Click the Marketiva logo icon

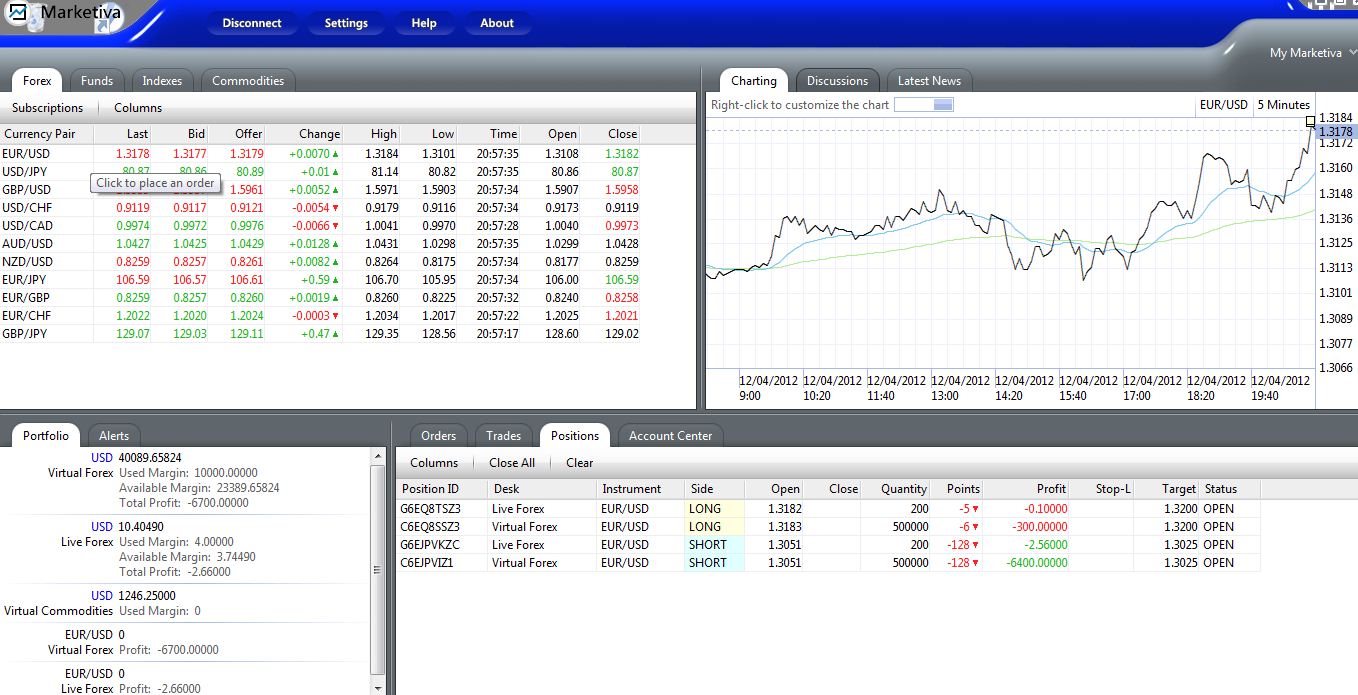tap(19, 14)
